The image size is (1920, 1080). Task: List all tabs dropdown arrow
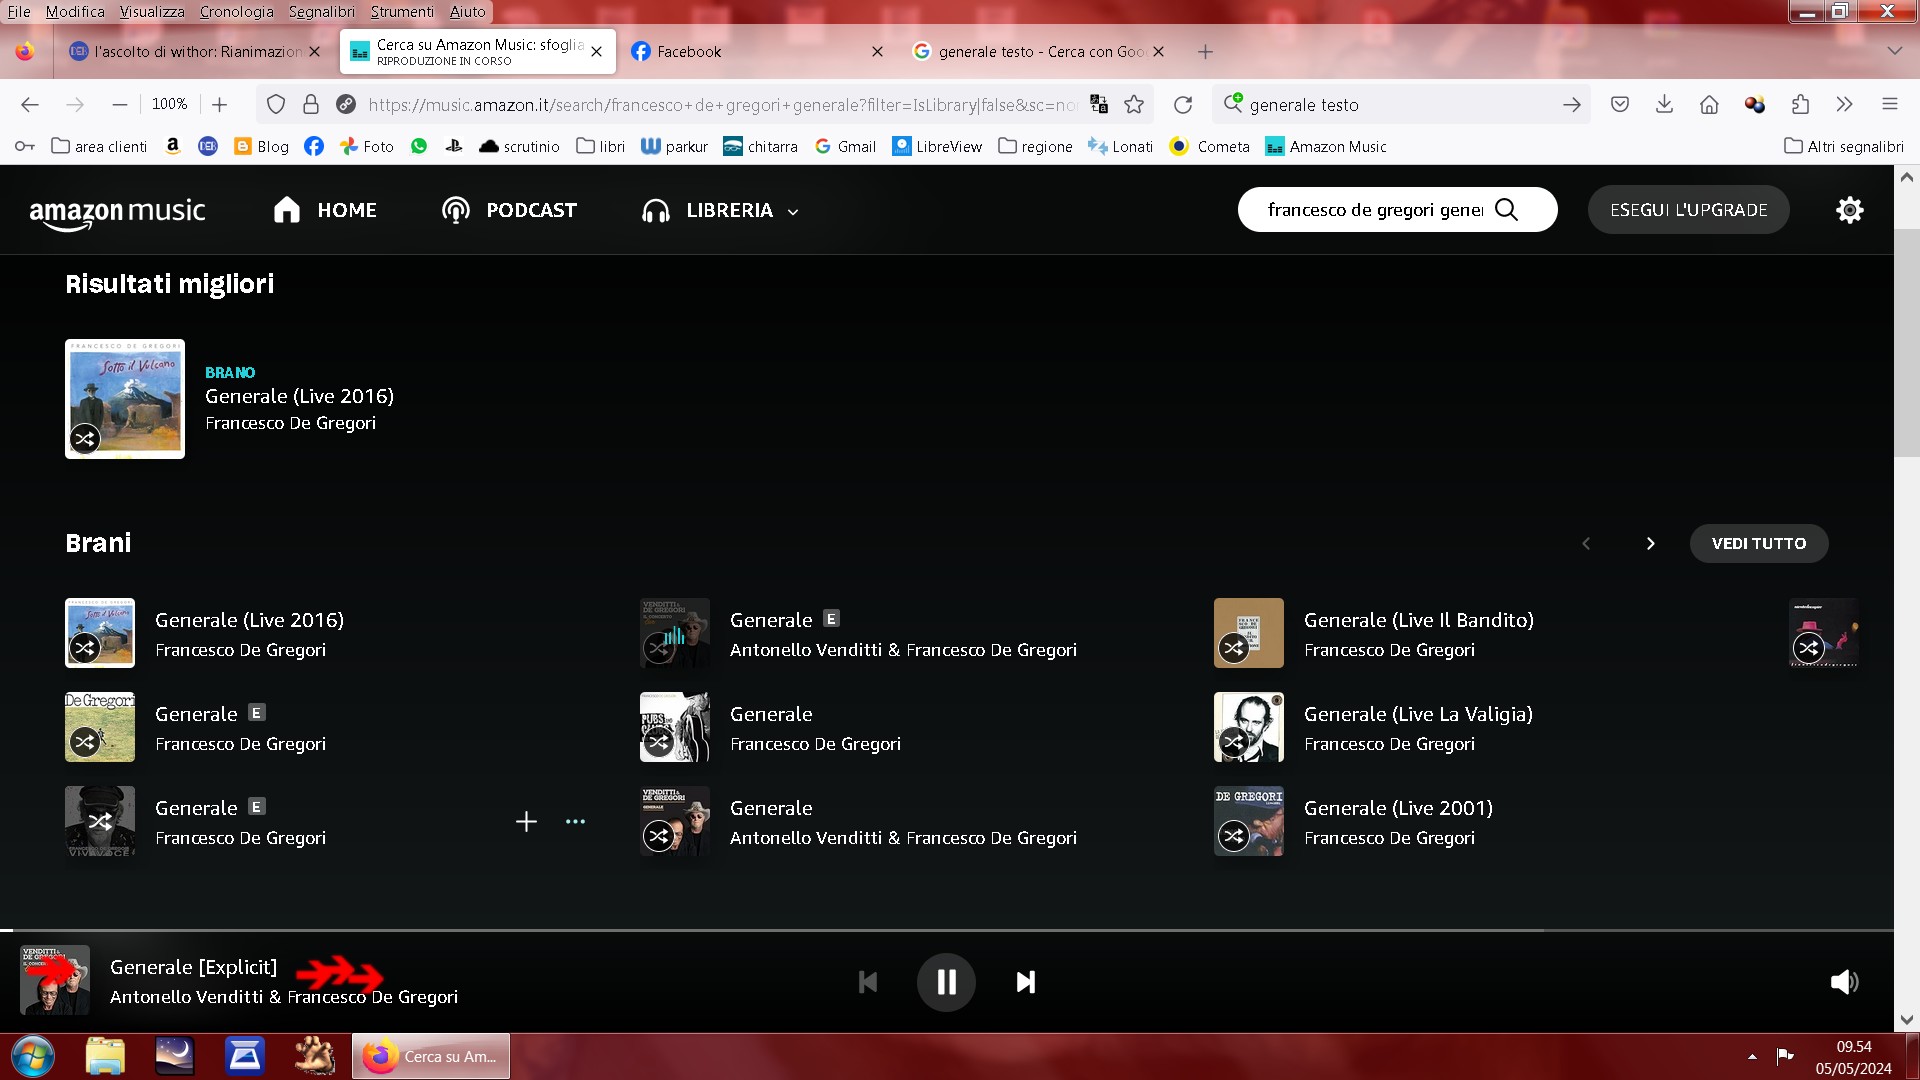point(1894,51)
